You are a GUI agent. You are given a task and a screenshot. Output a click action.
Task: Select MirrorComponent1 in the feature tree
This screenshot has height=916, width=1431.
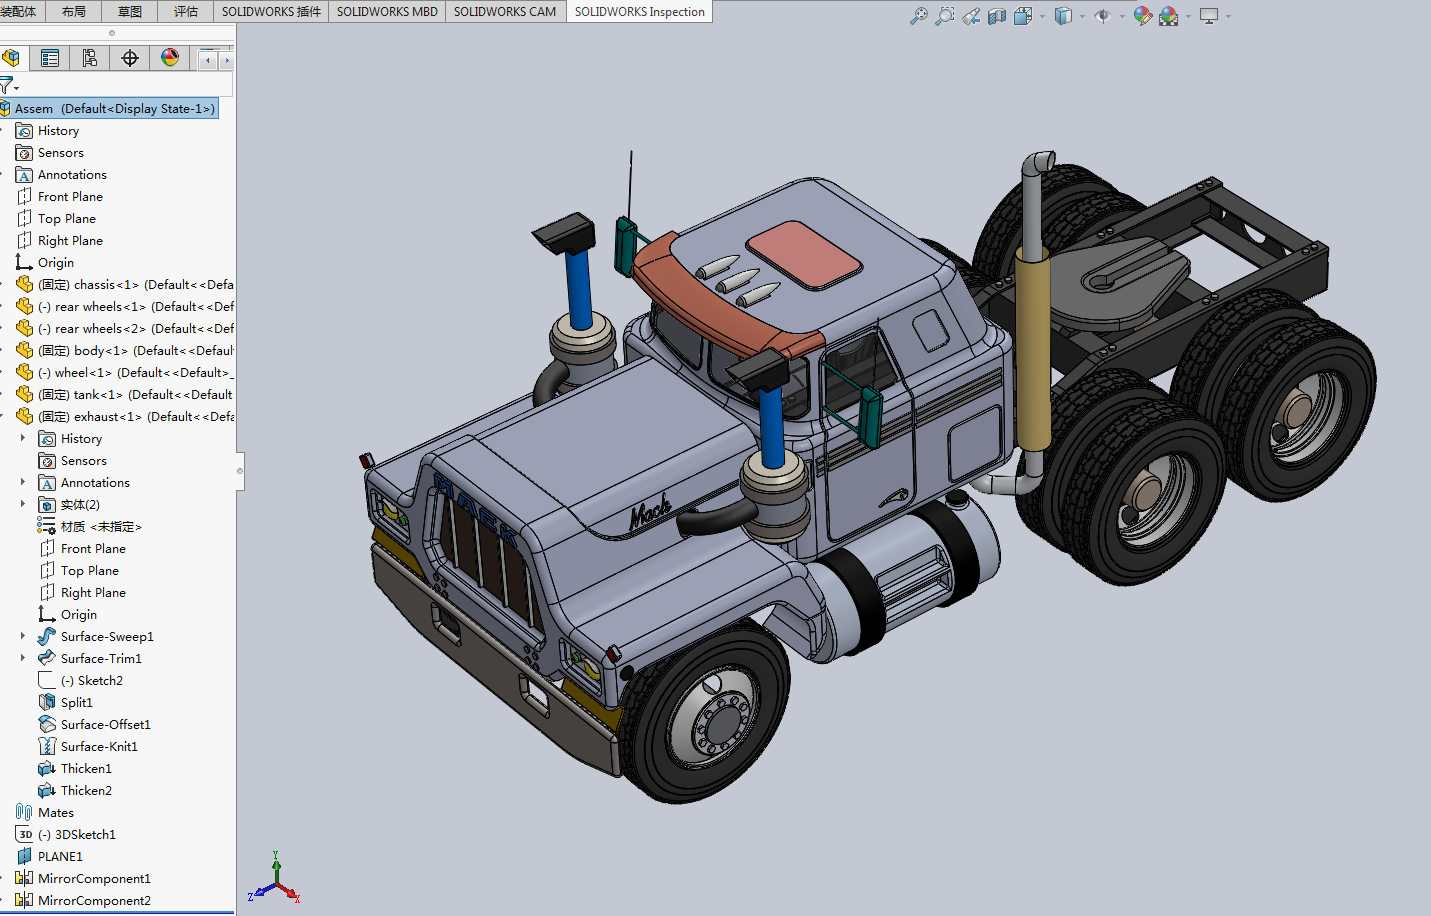coord(94,878)
